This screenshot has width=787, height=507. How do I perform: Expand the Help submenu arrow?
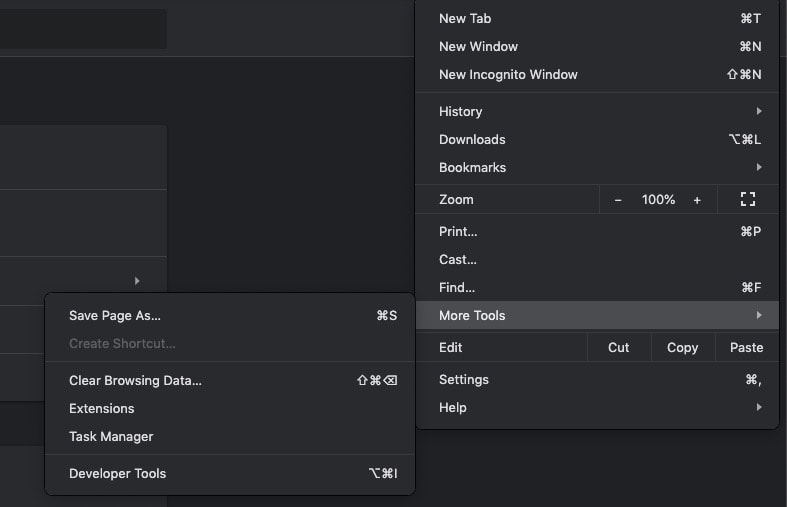tap(759, 407)
